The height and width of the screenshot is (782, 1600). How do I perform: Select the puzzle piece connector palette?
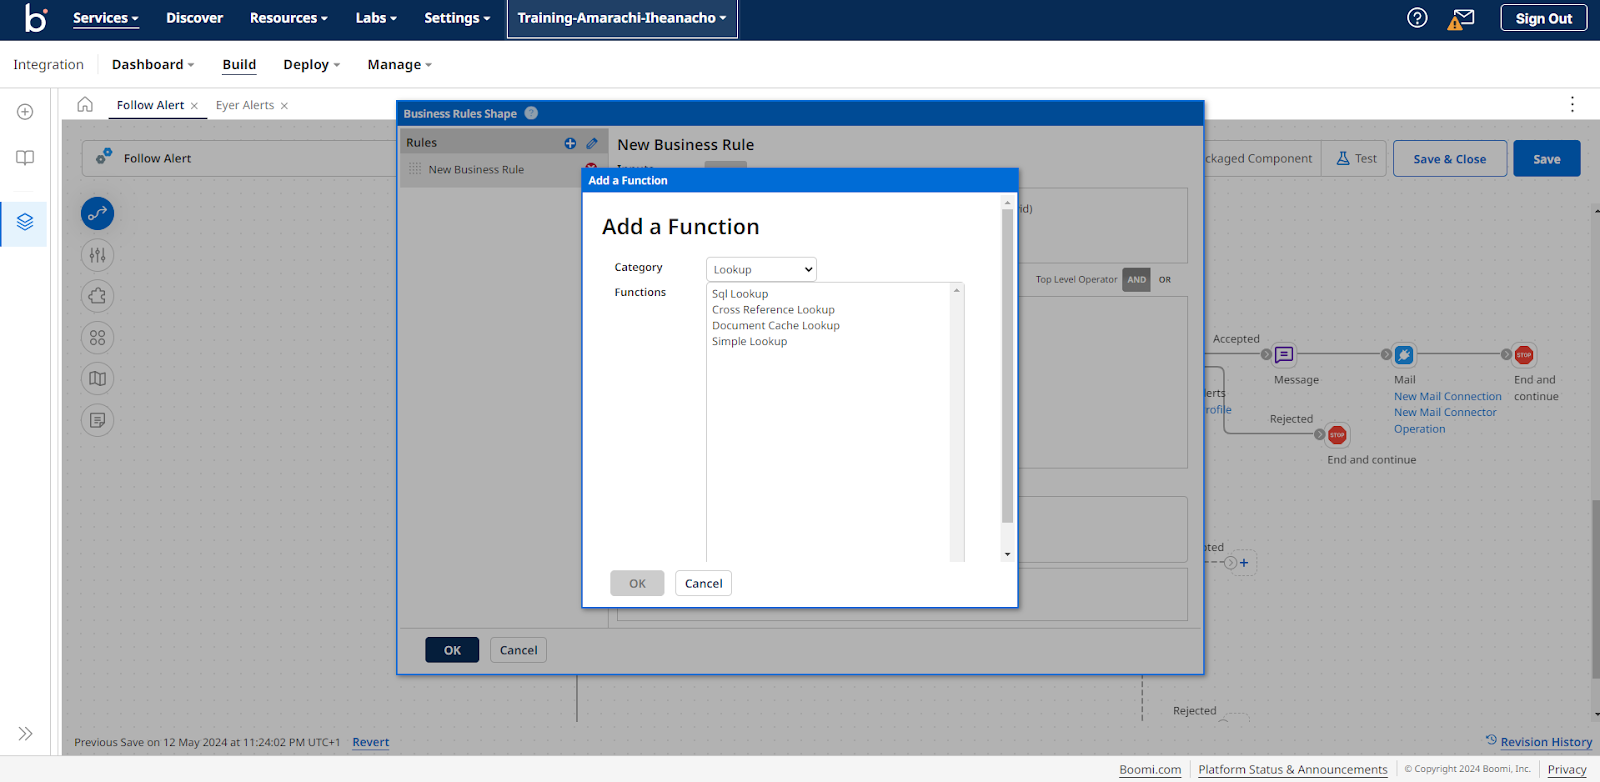click(97, 296)
